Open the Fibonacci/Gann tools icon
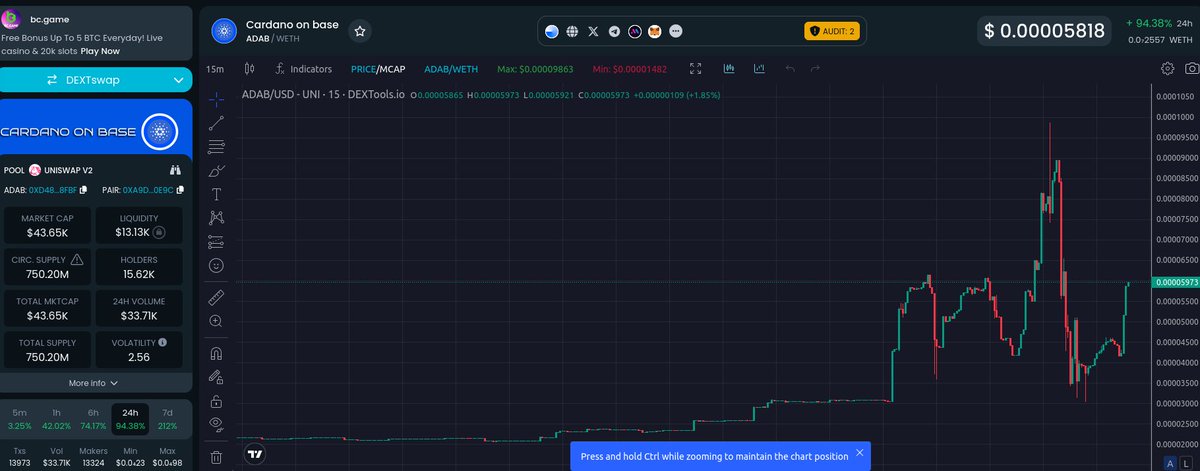 [x=216, y=146]
